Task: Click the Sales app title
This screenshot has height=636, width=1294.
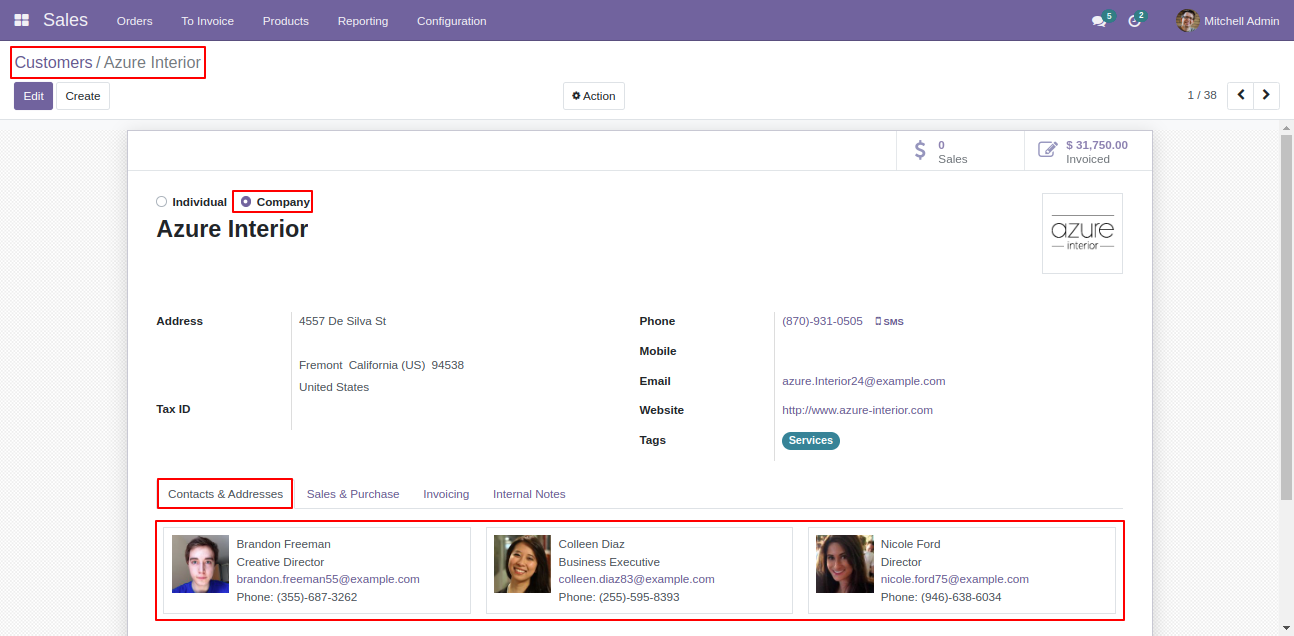Action: [66, 20]
